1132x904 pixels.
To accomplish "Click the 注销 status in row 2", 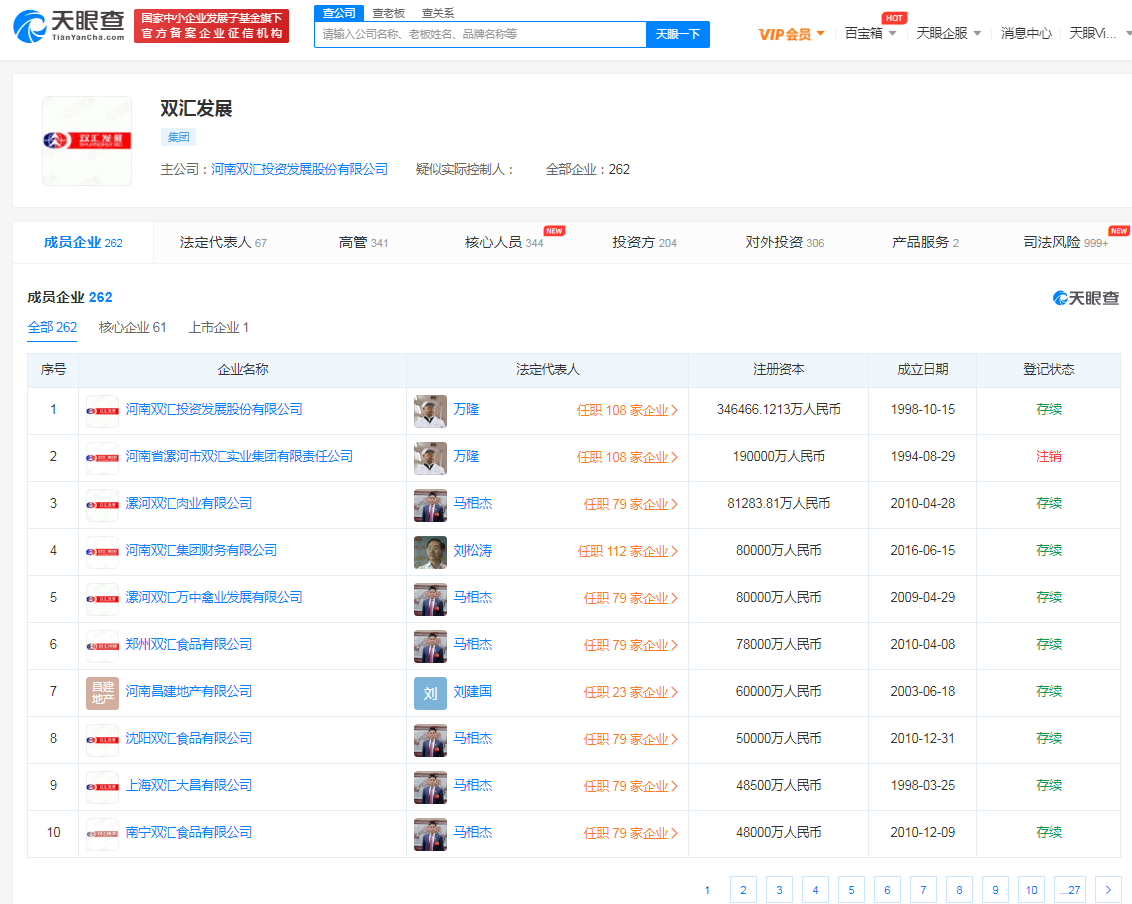I will coord(1048,456).
